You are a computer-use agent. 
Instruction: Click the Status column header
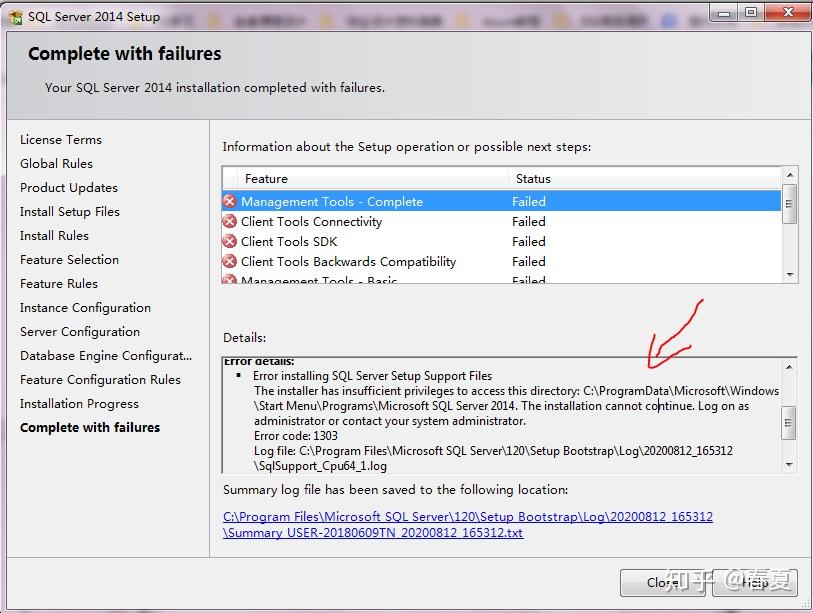click(x=644, y=179)
